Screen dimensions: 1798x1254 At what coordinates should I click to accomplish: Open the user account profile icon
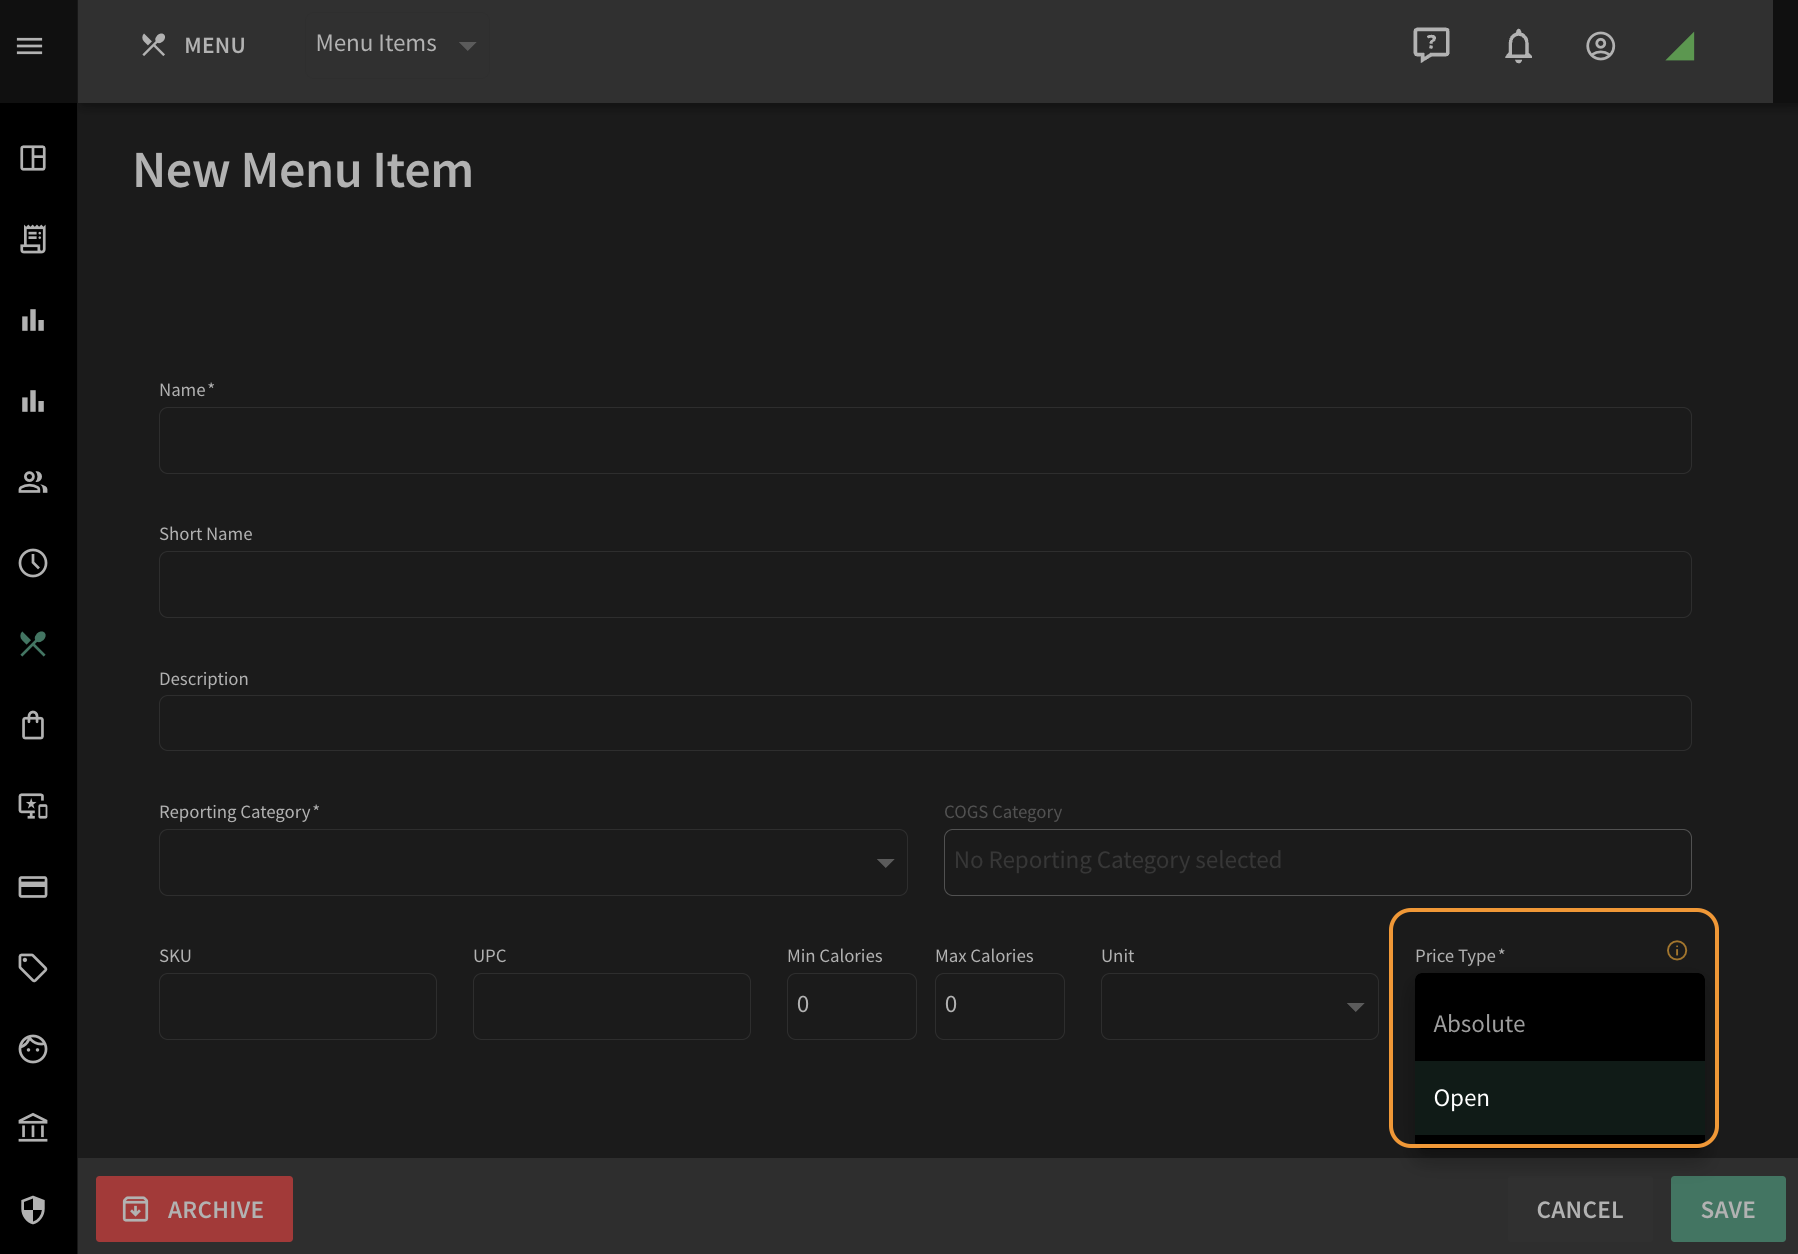tap(1600, 46)
